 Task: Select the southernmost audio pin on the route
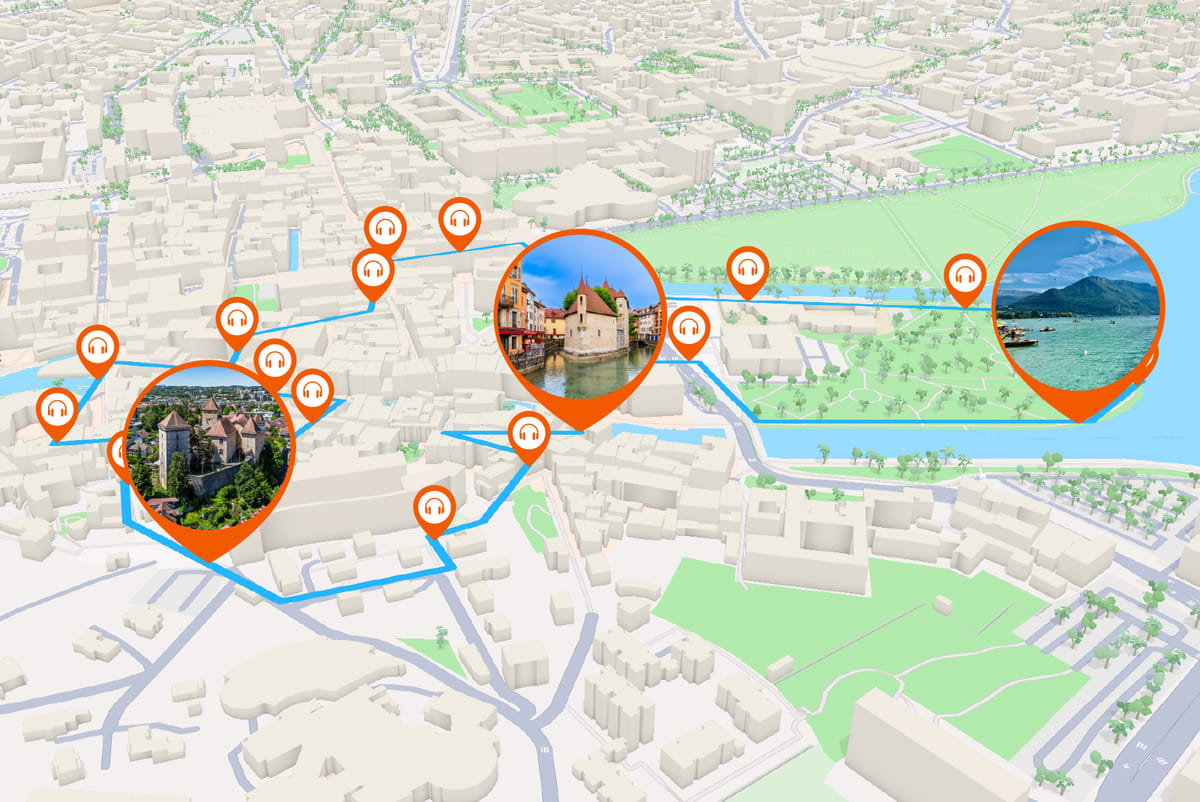[434, 507]
